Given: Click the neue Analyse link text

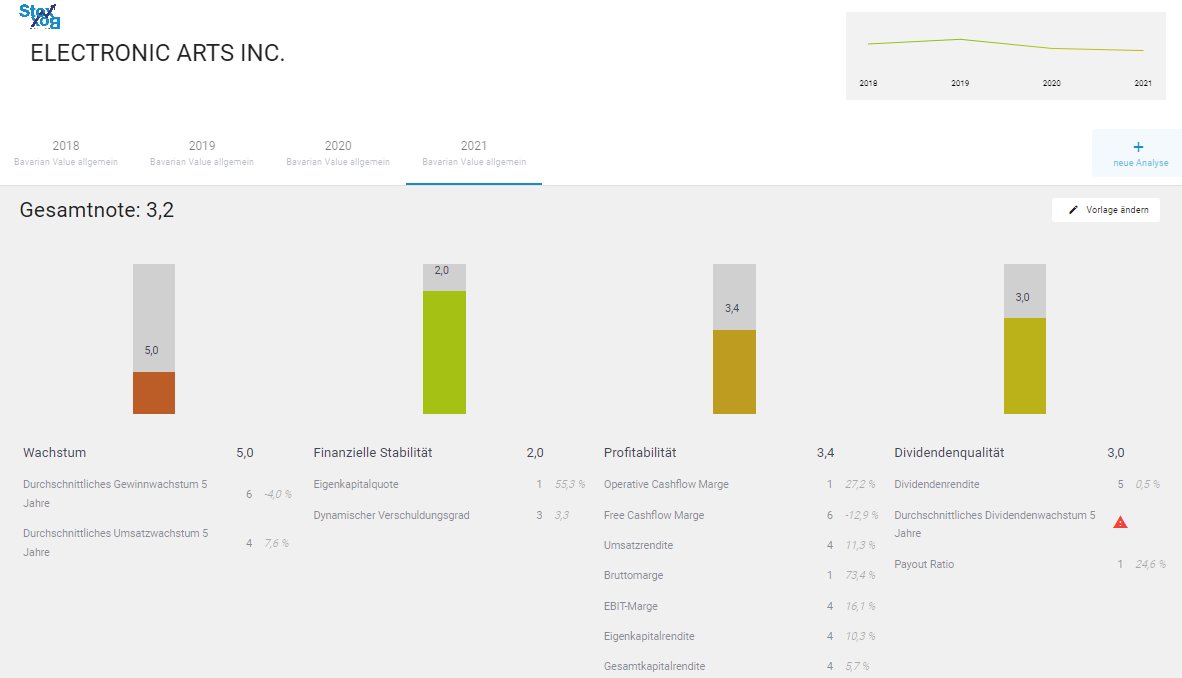Looking at the screenshot, I should [x=1141, y=163].
